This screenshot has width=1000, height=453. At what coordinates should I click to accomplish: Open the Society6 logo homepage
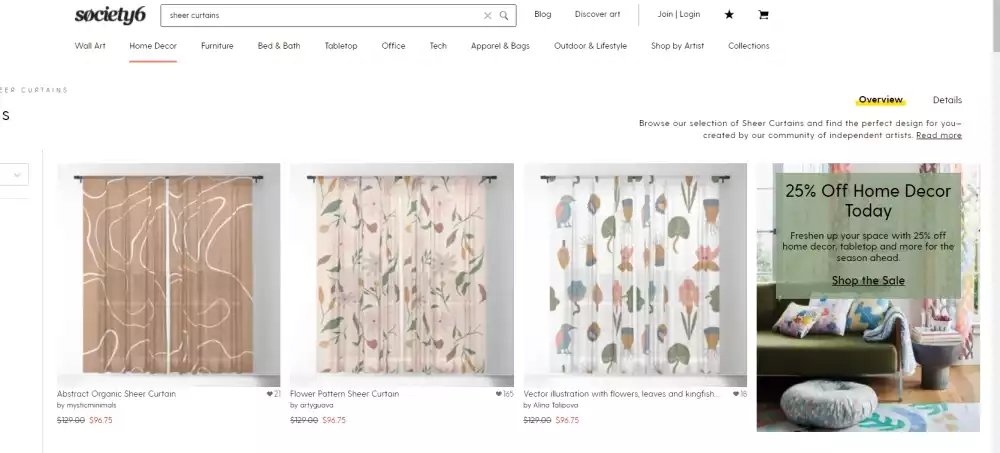point(110,15)
